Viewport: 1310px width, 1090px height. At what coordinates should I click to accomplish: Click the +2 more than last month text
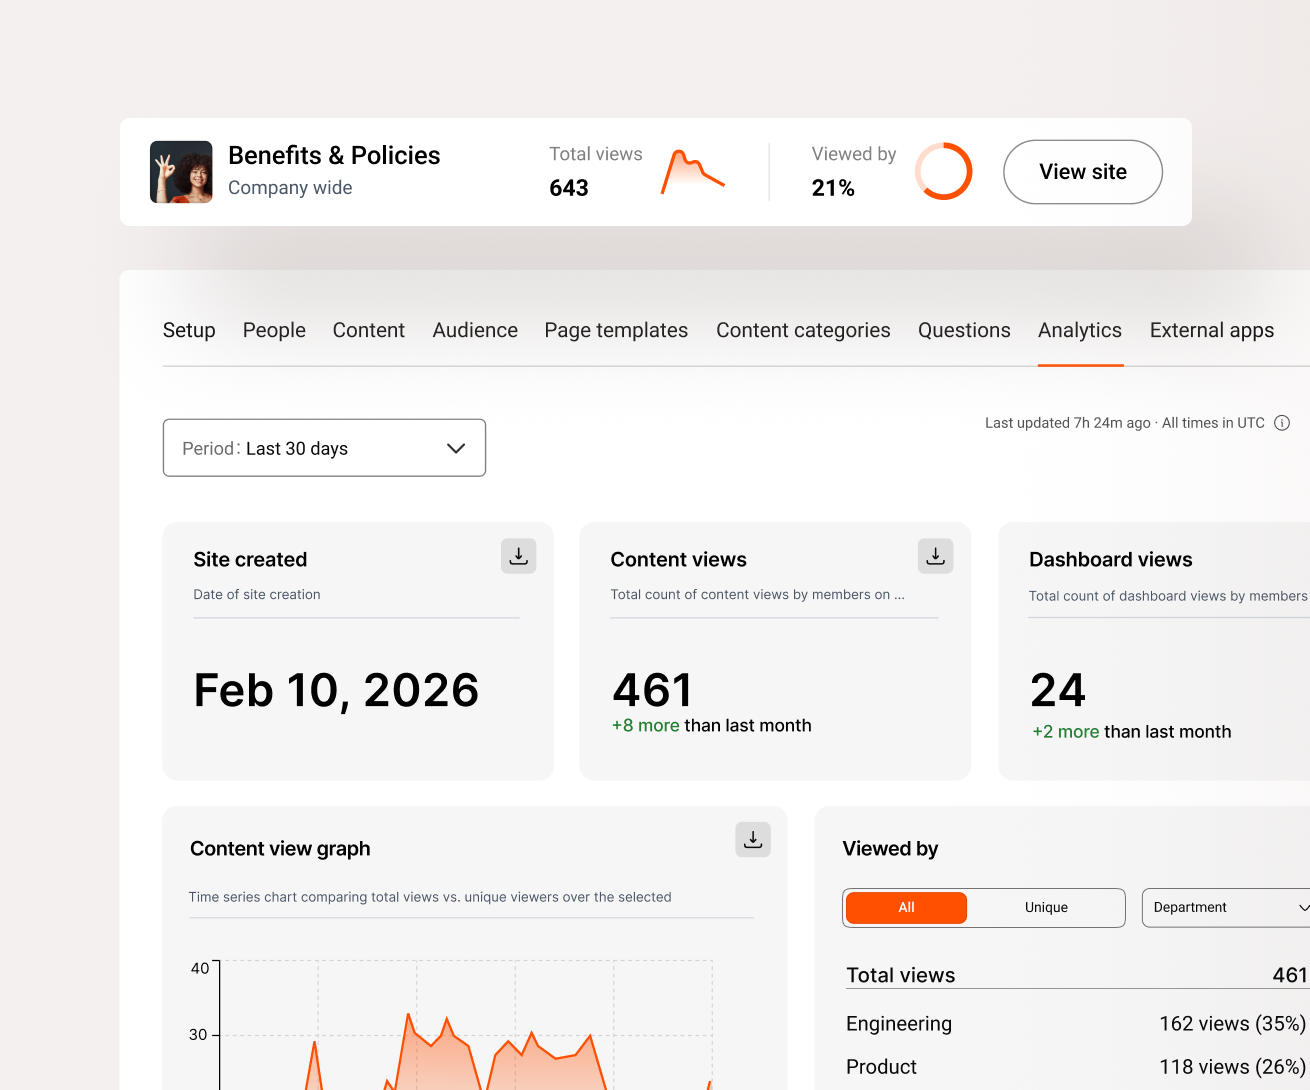(1132, 732)
